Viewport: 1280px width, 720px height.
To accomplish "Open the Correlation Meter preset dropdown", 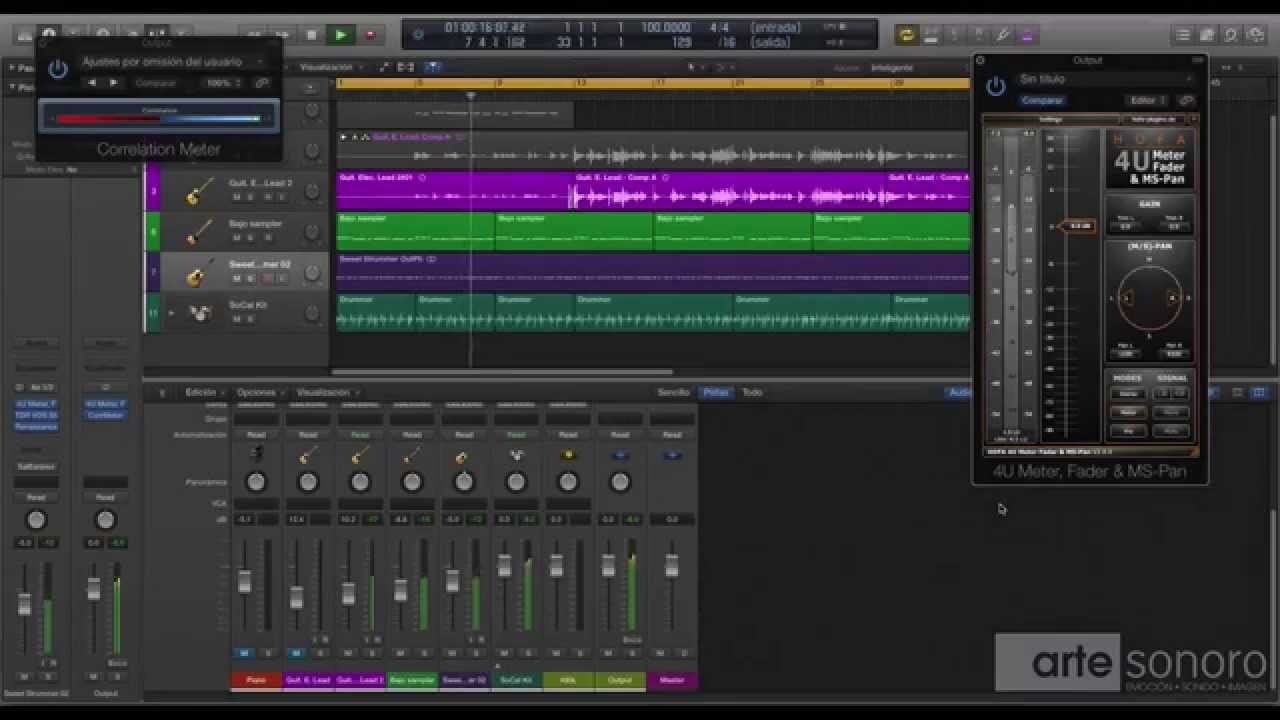I will click(174, 62).
